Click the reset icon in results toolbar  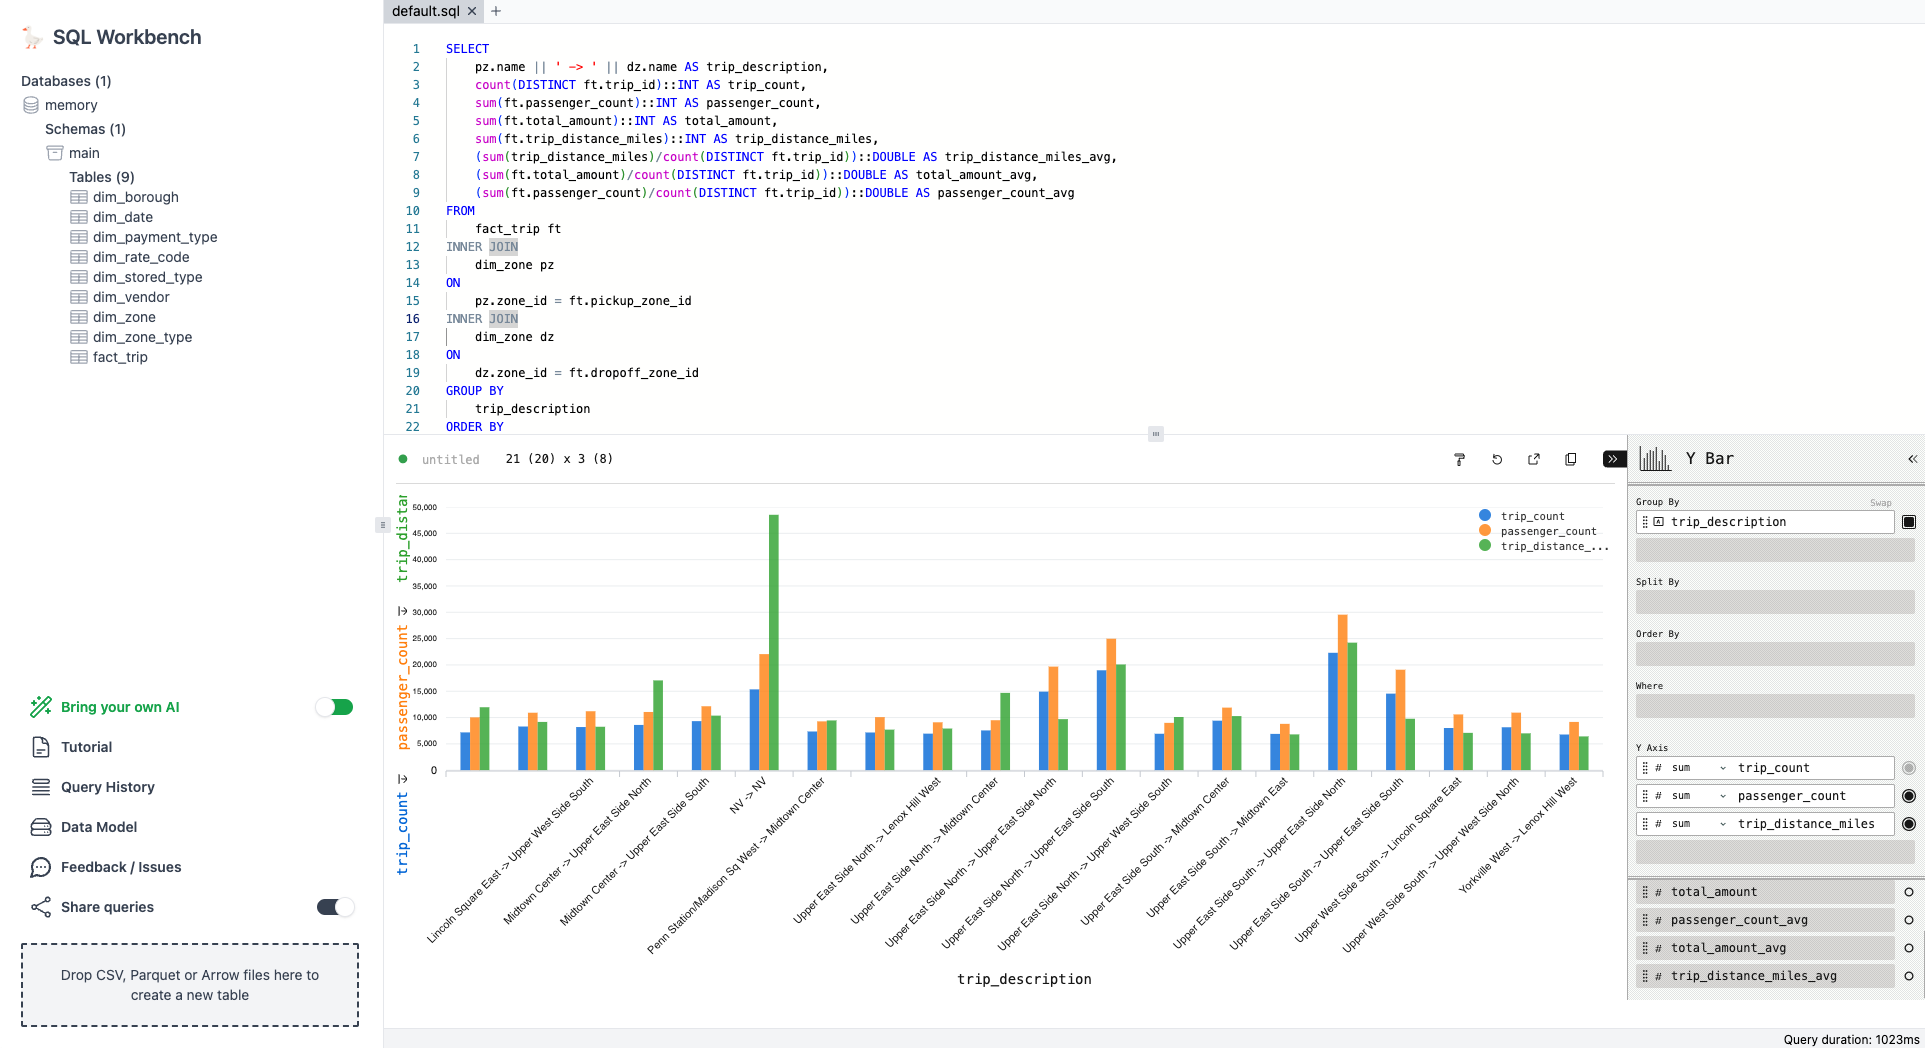1497,459
